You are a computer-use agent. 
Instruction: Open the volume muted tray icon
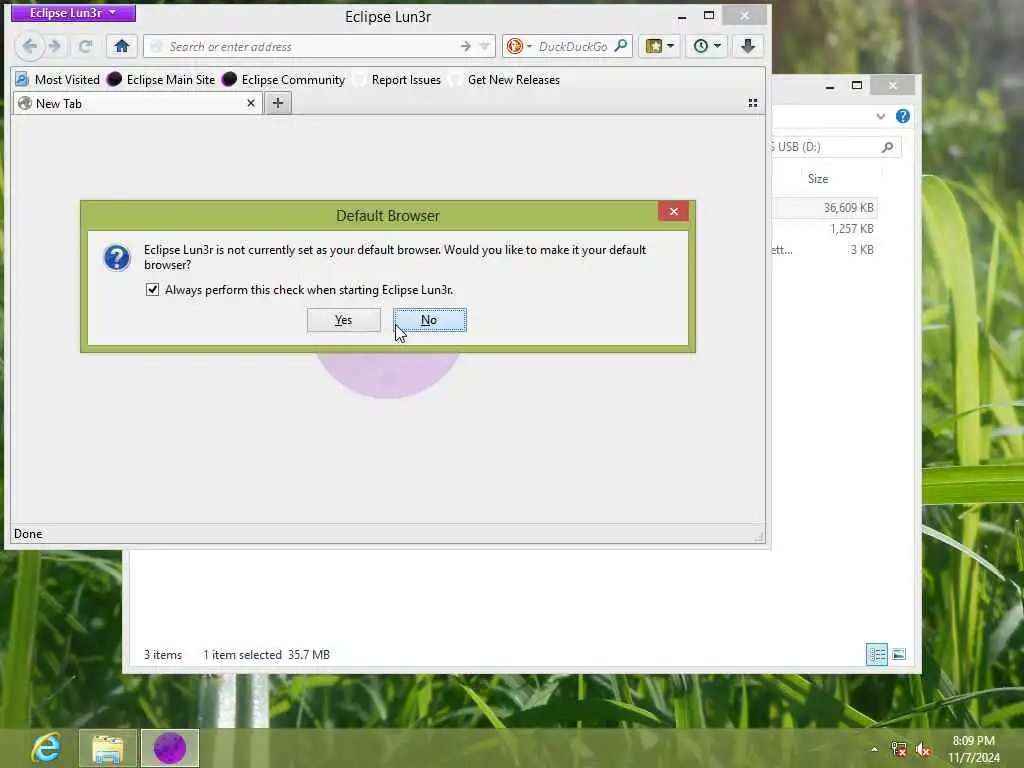tap(923, 749)
